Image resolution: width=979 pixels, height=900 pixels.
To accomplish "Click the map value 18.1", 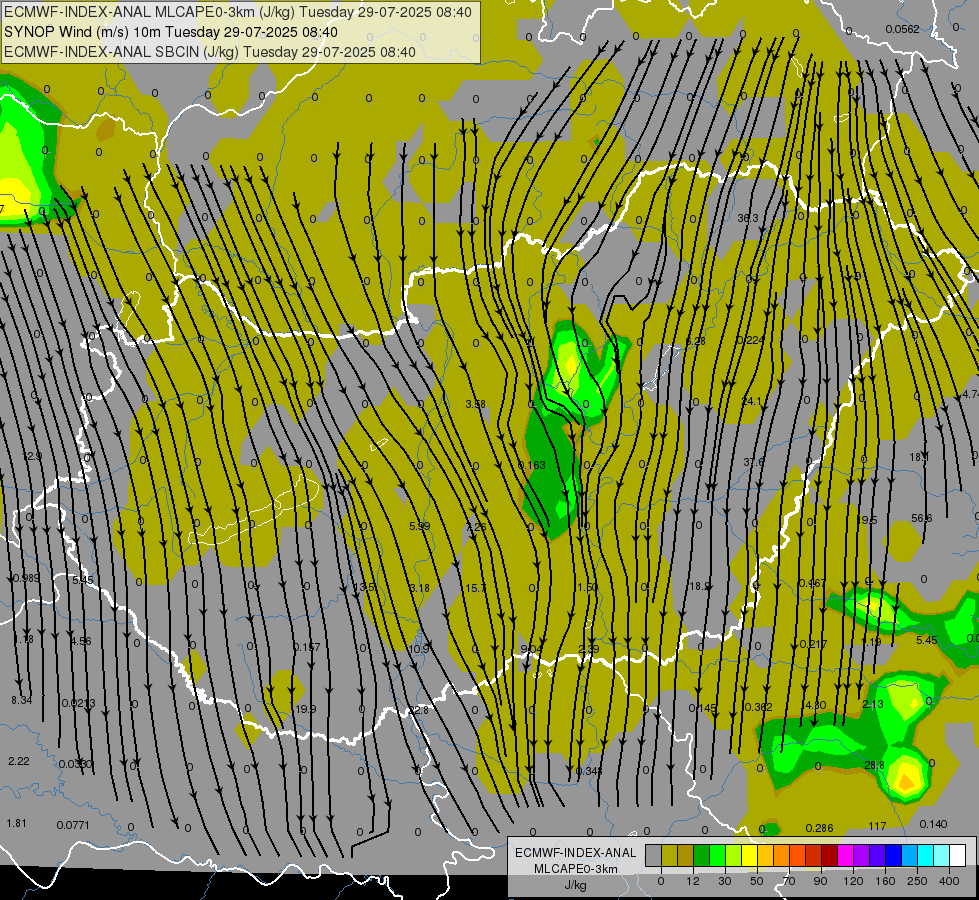I will 919,457.
